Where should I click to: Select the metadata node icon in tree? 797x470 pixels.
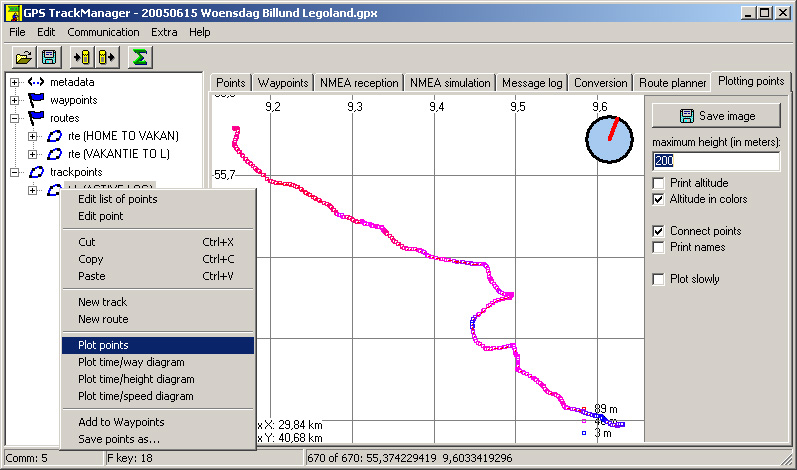[36, 82]
